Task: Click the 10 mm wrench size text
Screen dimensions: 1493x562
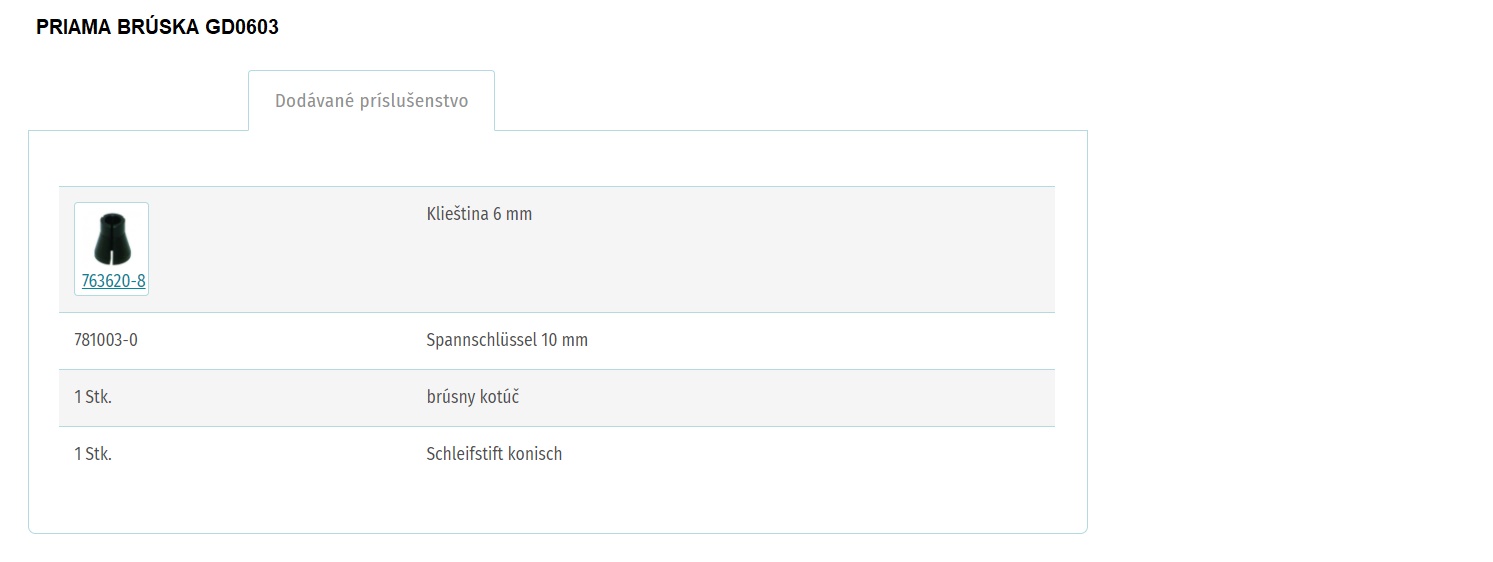Action: 565,340
